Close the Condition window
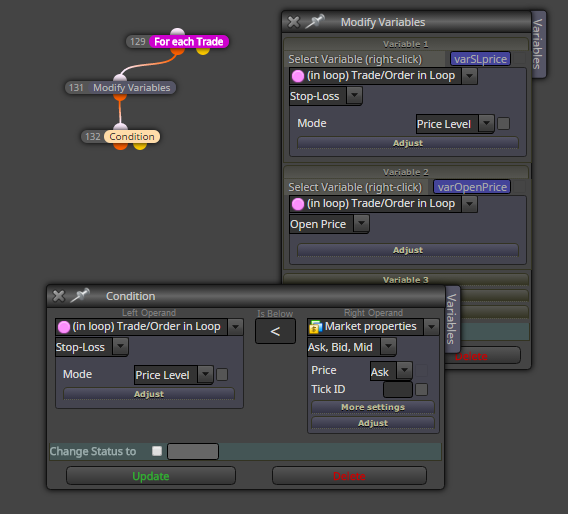Screen dimensions: 568x514 pos(59,296)
